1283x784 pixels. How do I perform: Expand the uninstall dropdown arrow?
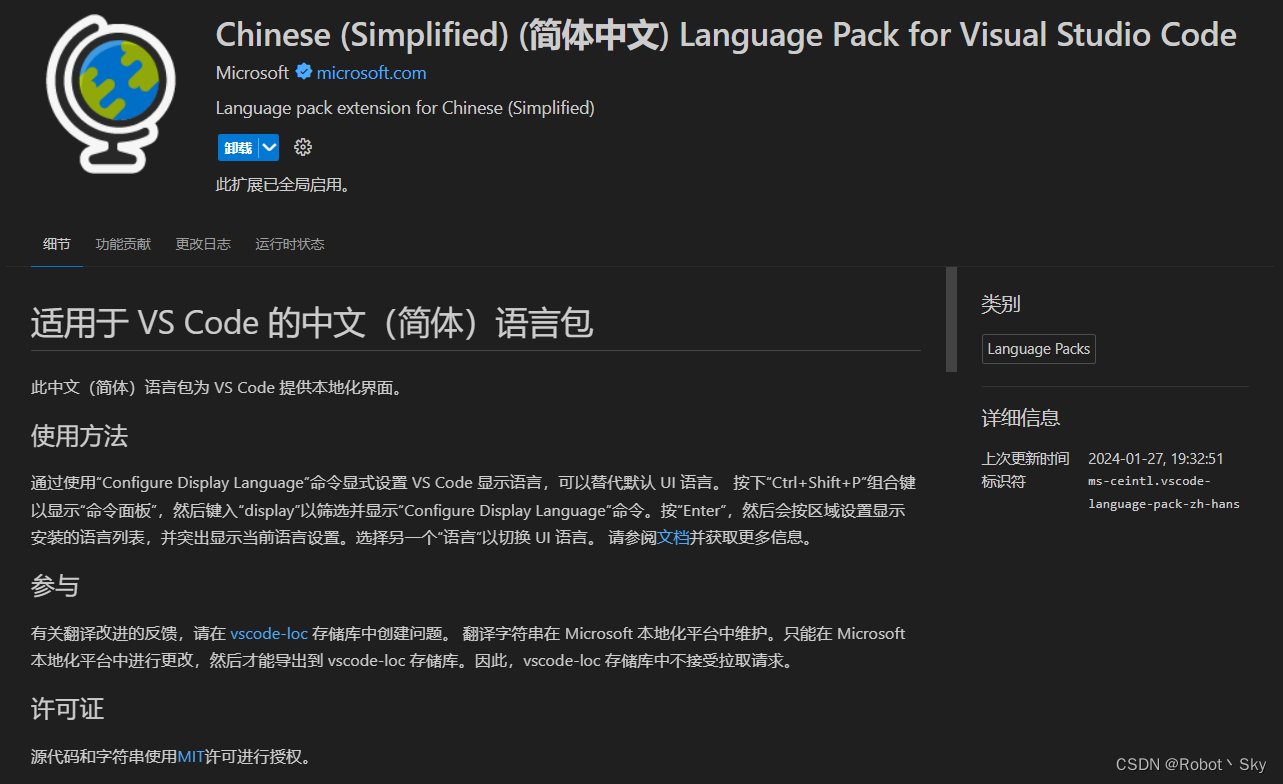coord(269,148)
